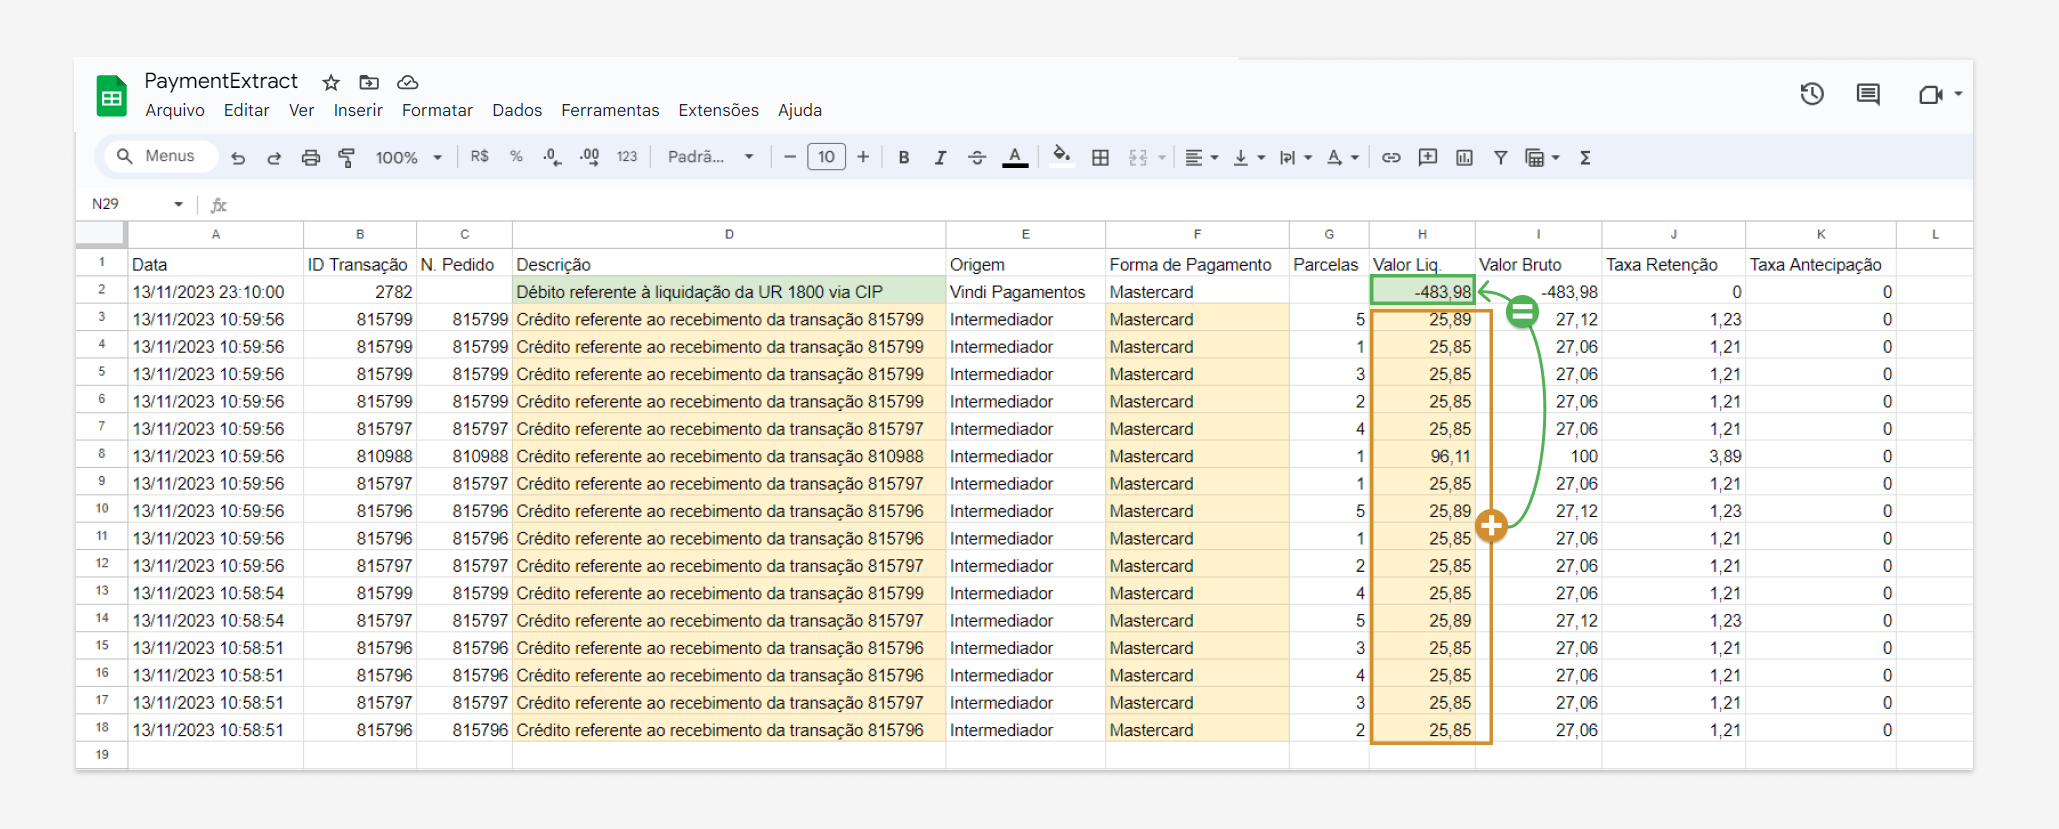Select cell with value -483,98 in Valor Liq.
The width and height of the screenshot is (2059, 829).
tap(1422, 291)
